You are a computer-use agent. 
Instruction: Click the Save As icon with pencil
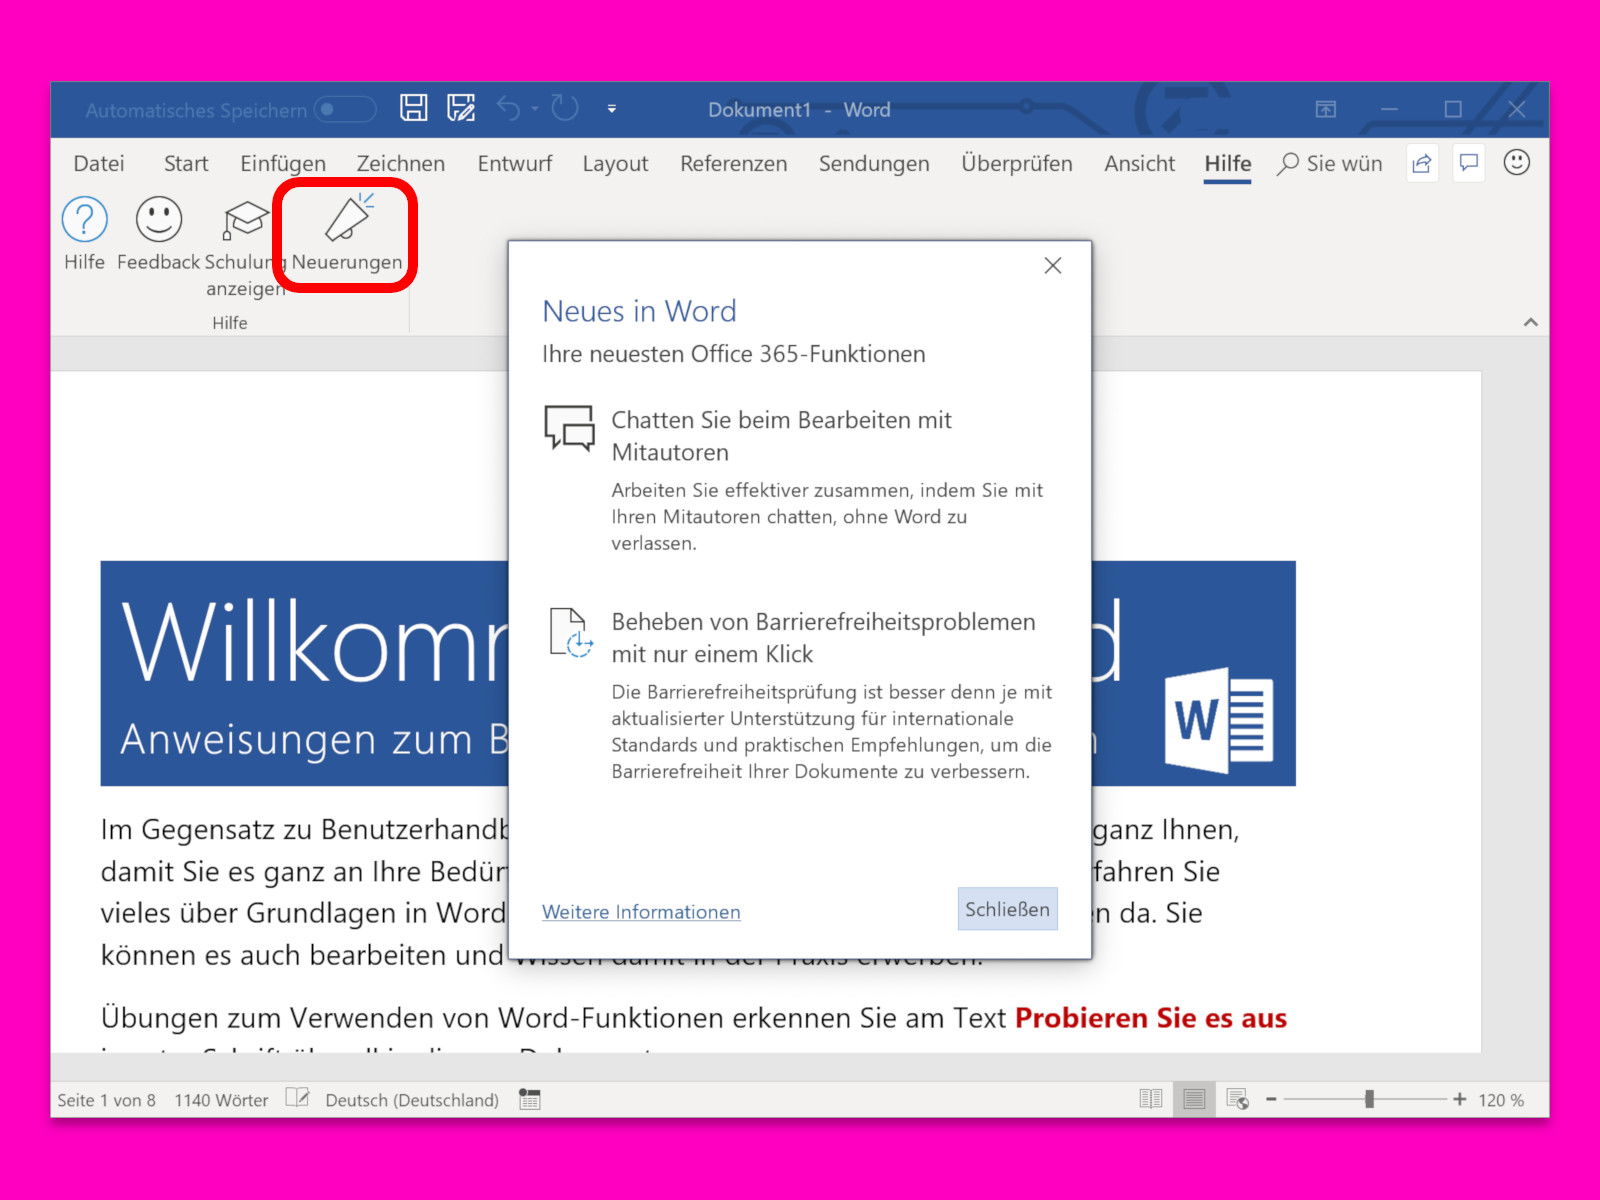point(461,108)
